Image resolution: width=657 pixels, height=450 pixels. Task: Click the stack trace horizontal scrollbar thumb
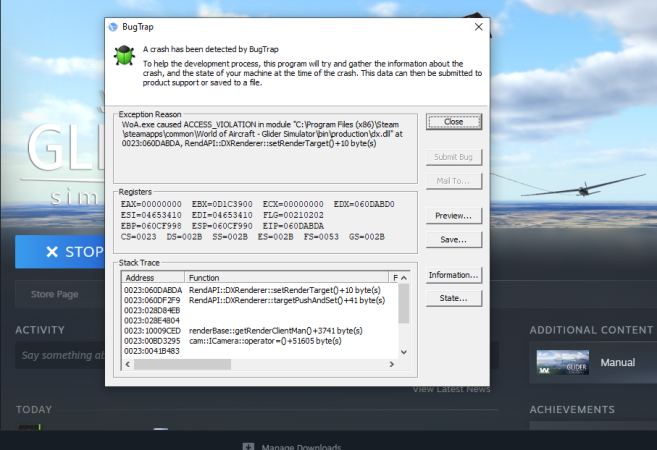pyautogui.click(x=182, y=364)
